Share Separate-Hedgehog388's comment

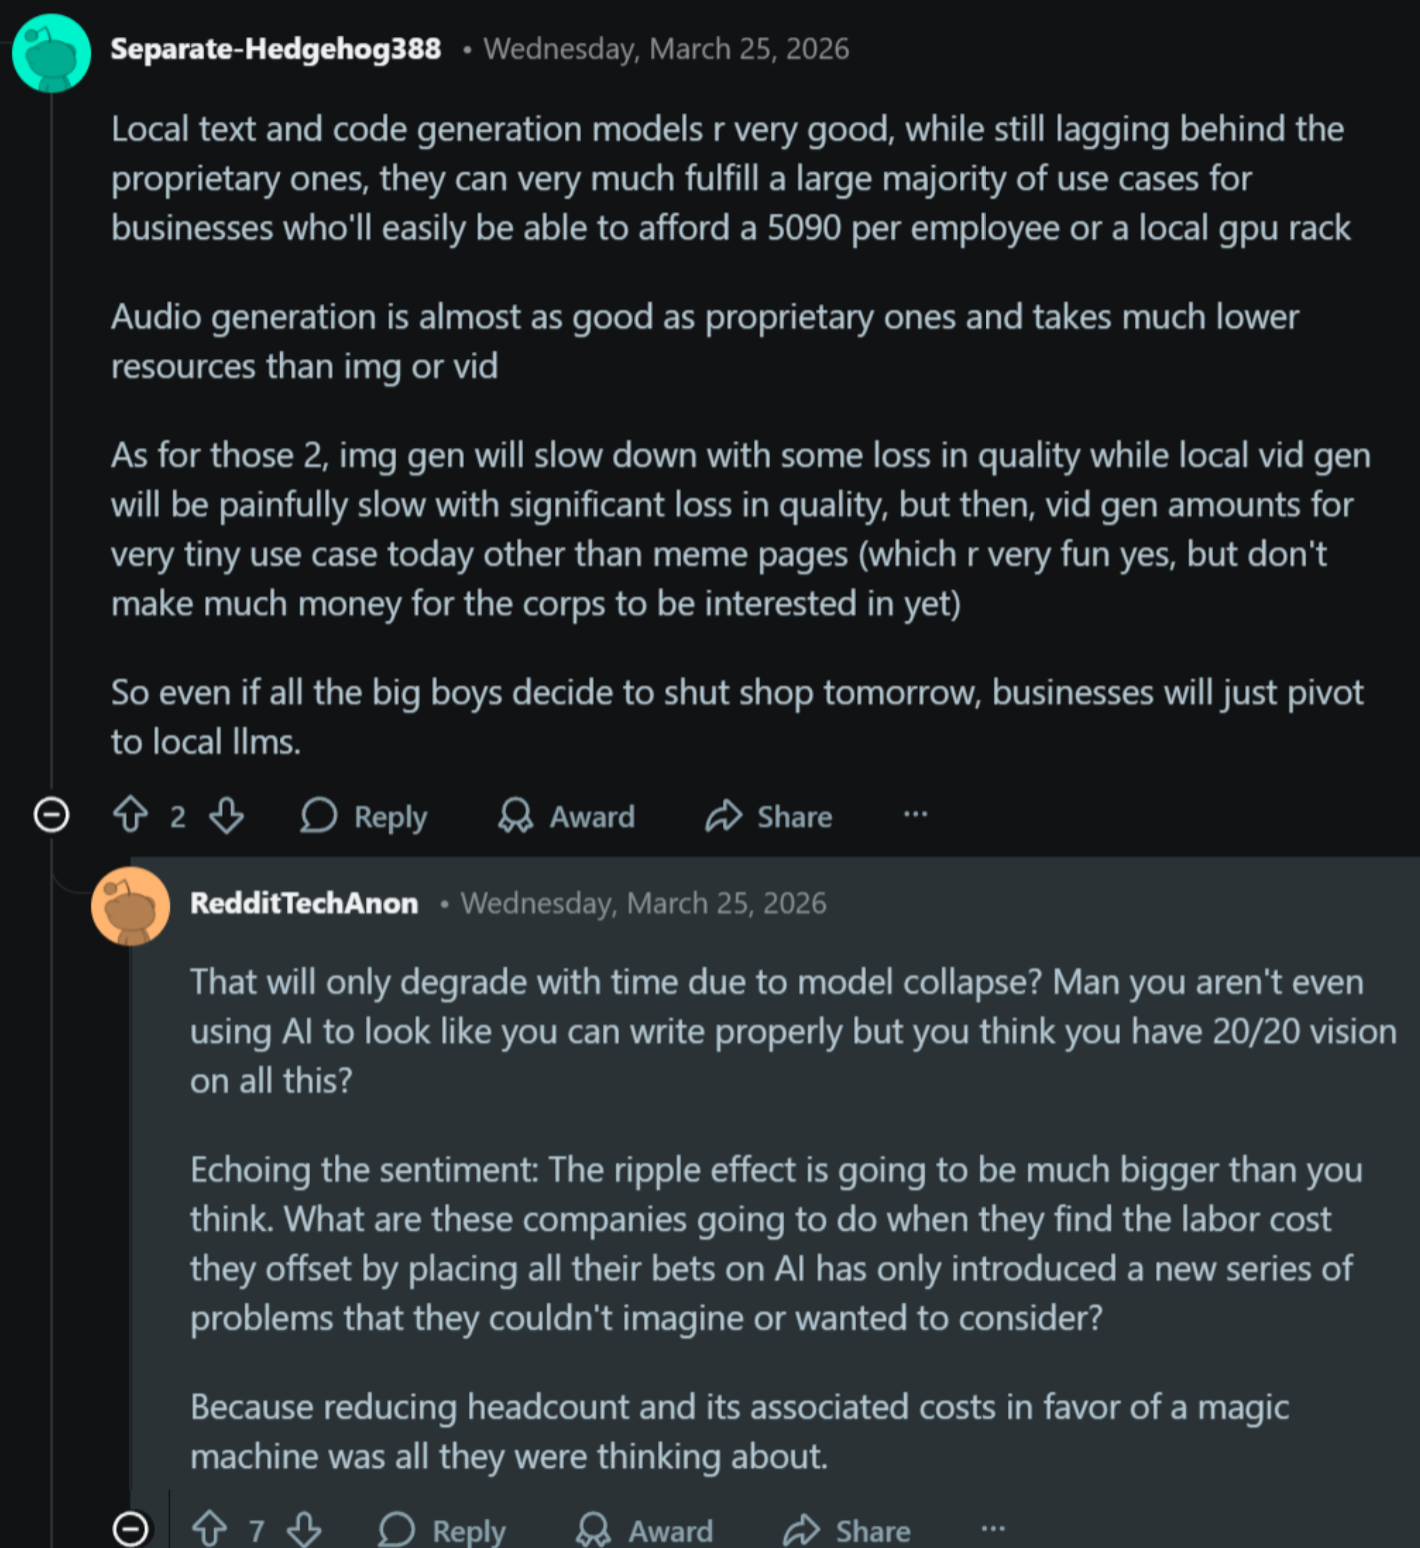point(769,816)
